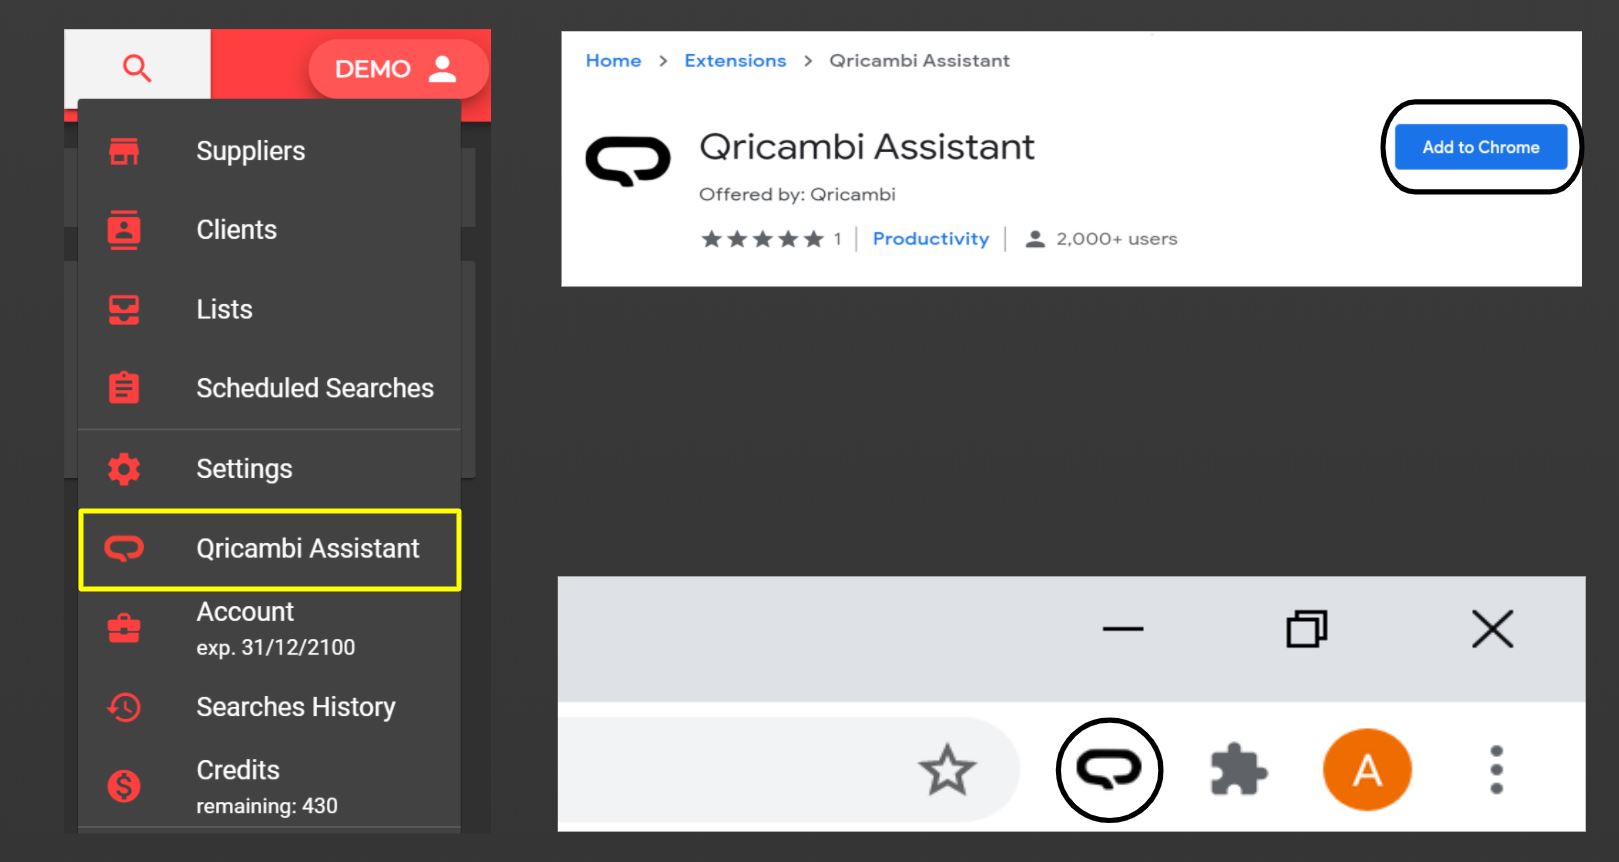Open Settings in the side menu
Screen dimensions: 1619x862
click(269, 469)
